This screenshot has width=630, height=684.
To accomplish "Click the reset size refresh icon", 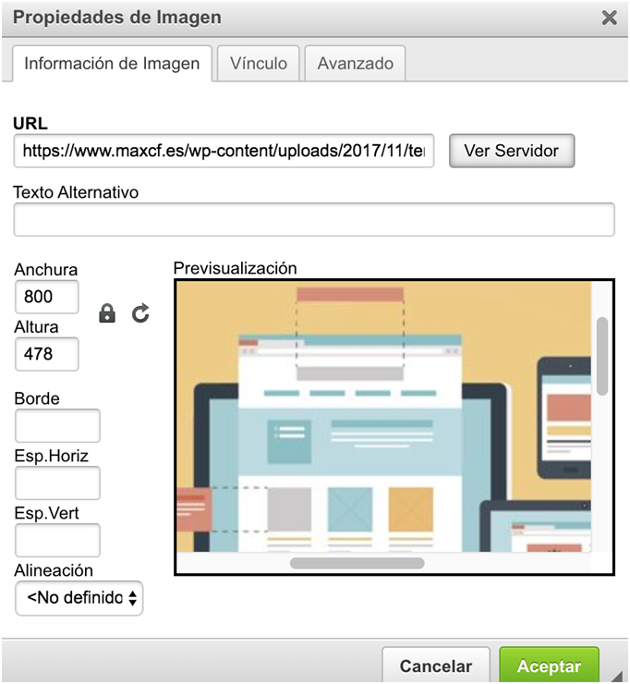I will (x=140, y=313).
